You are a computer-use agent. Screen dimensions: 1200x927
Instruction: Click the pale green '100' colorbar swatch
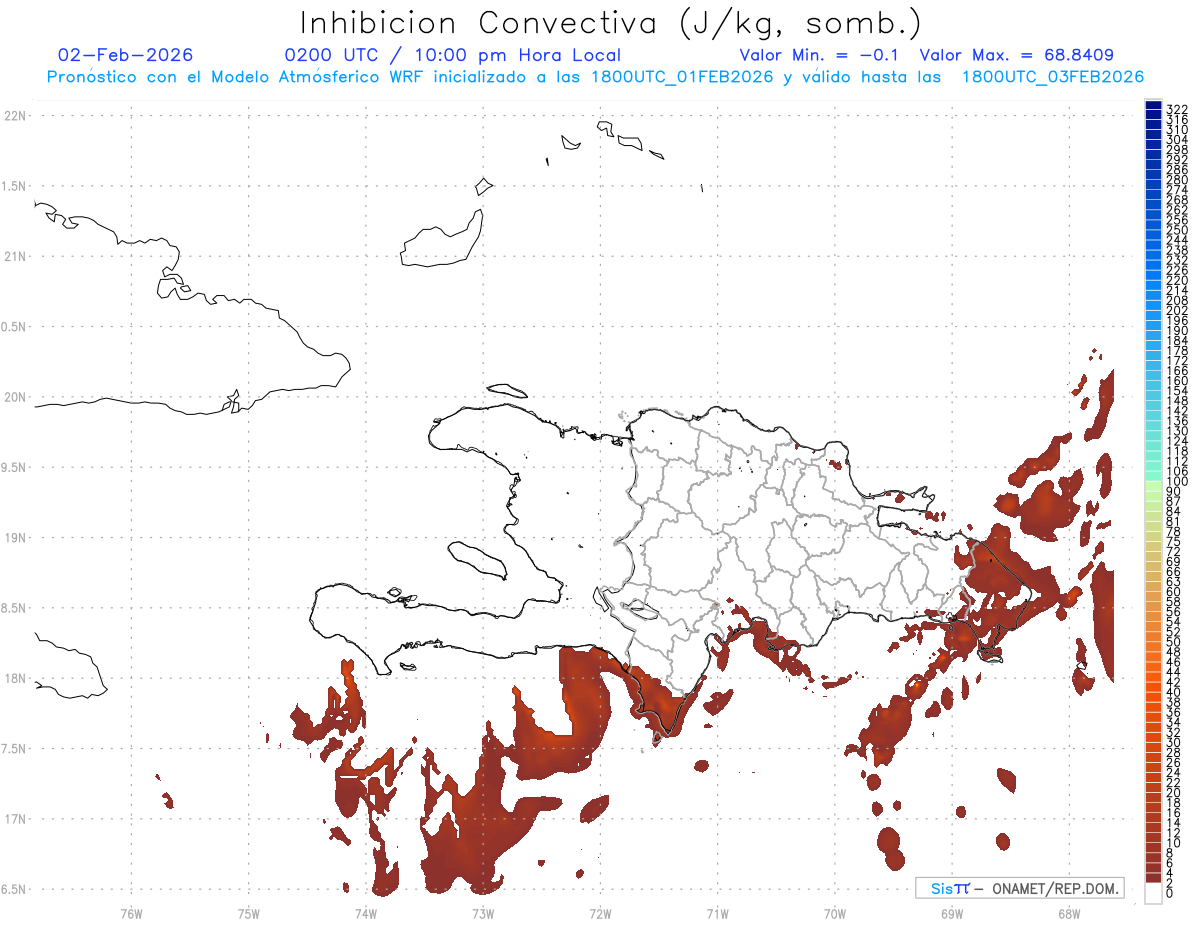[x=1154, y=484]
